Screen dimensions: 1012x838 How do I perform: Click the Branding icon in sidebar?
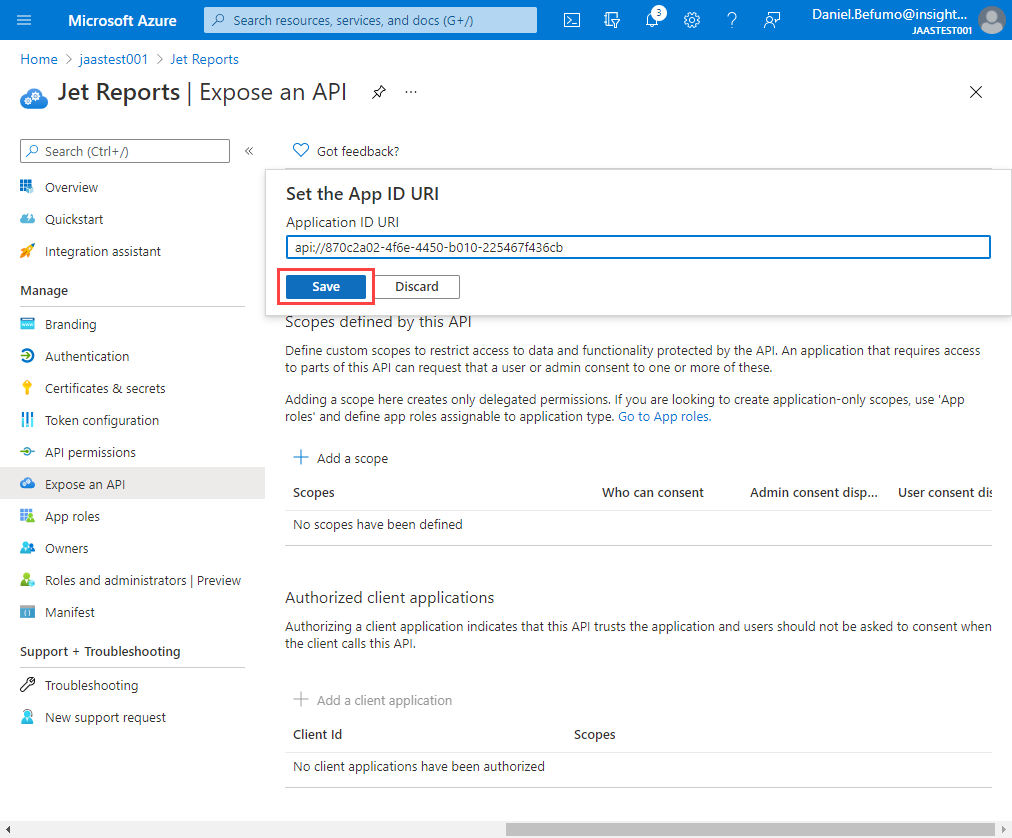pyautogui.click(x=27, y=323)
